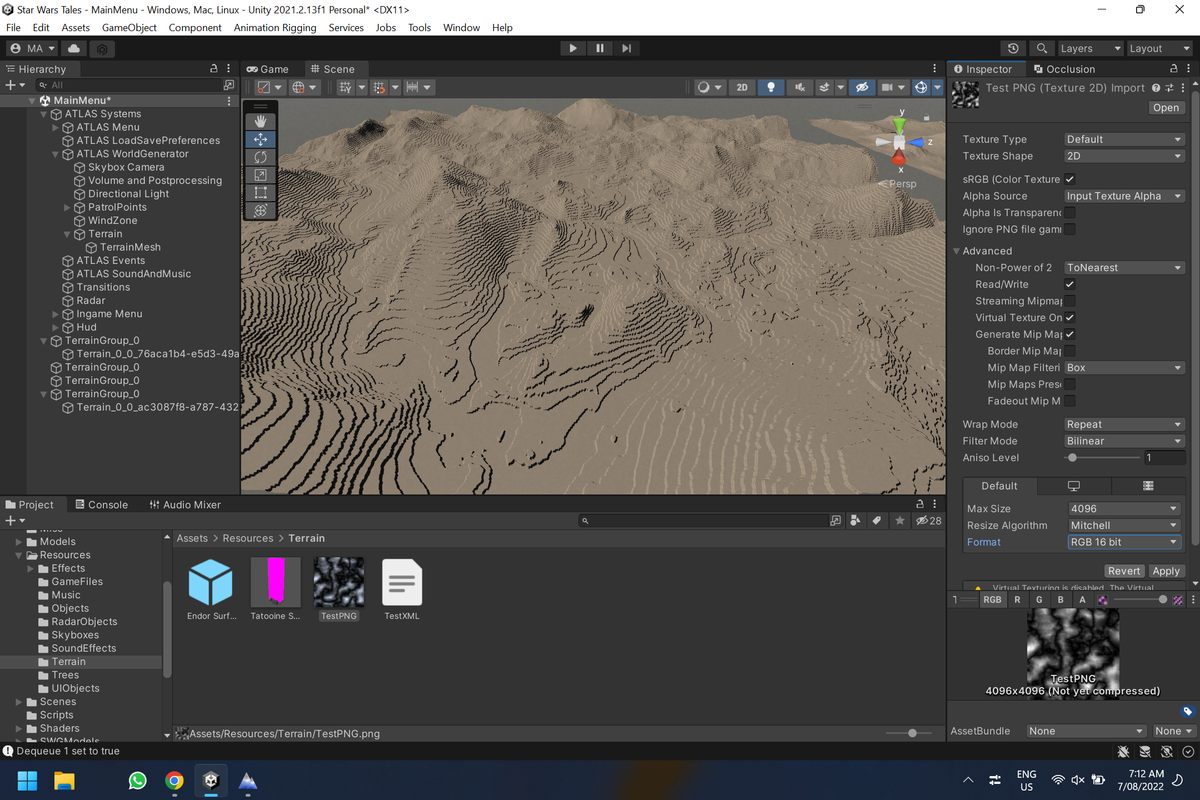Select the Endor Surface prefab asset
This screenshot has height=800, width=1200.
click(x=211, y=583)
